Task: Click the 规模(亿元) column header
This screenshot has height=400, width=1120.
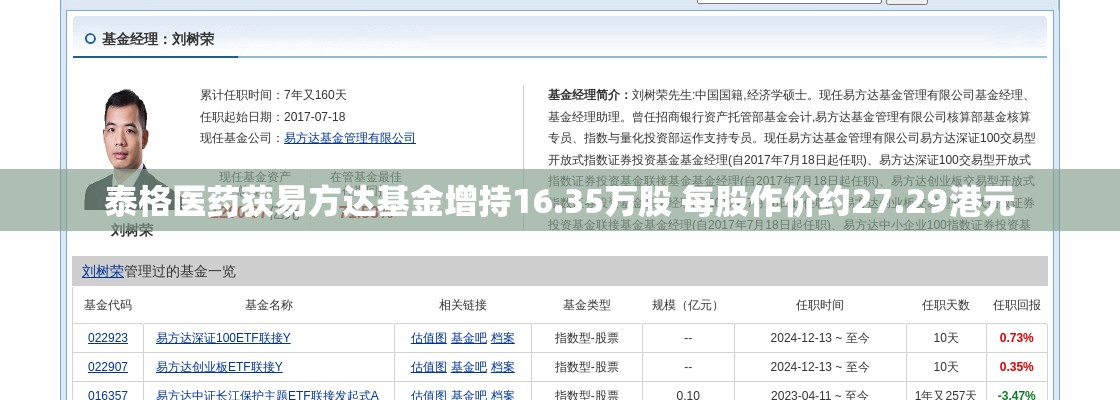Action: (x=688, y=305)
